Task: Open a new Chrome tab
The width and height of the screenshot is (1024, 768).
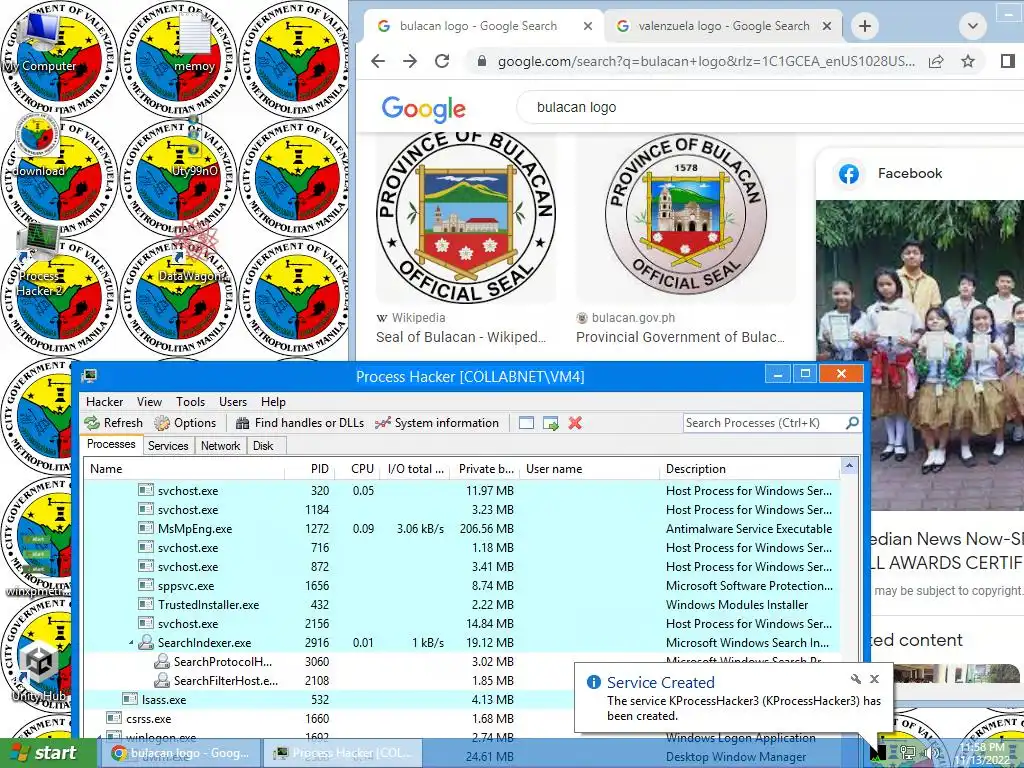Action: pyautogui.click(x=865, y=26)
